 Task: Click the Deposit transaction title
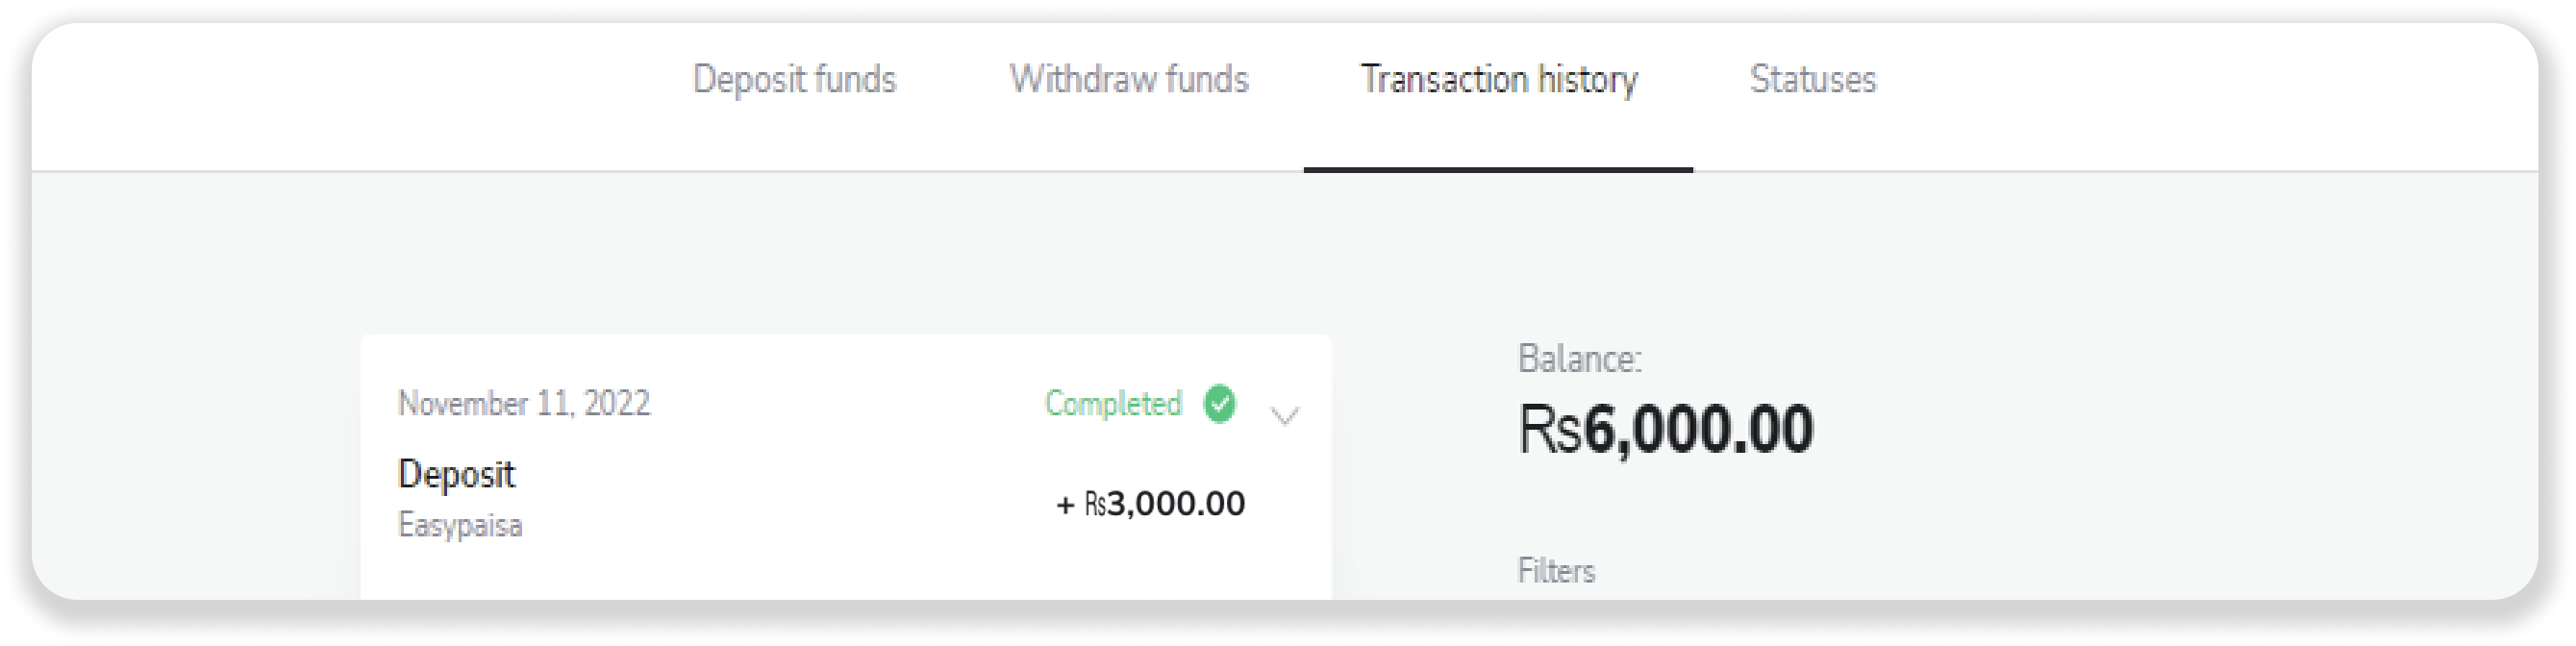click(456, 474)
